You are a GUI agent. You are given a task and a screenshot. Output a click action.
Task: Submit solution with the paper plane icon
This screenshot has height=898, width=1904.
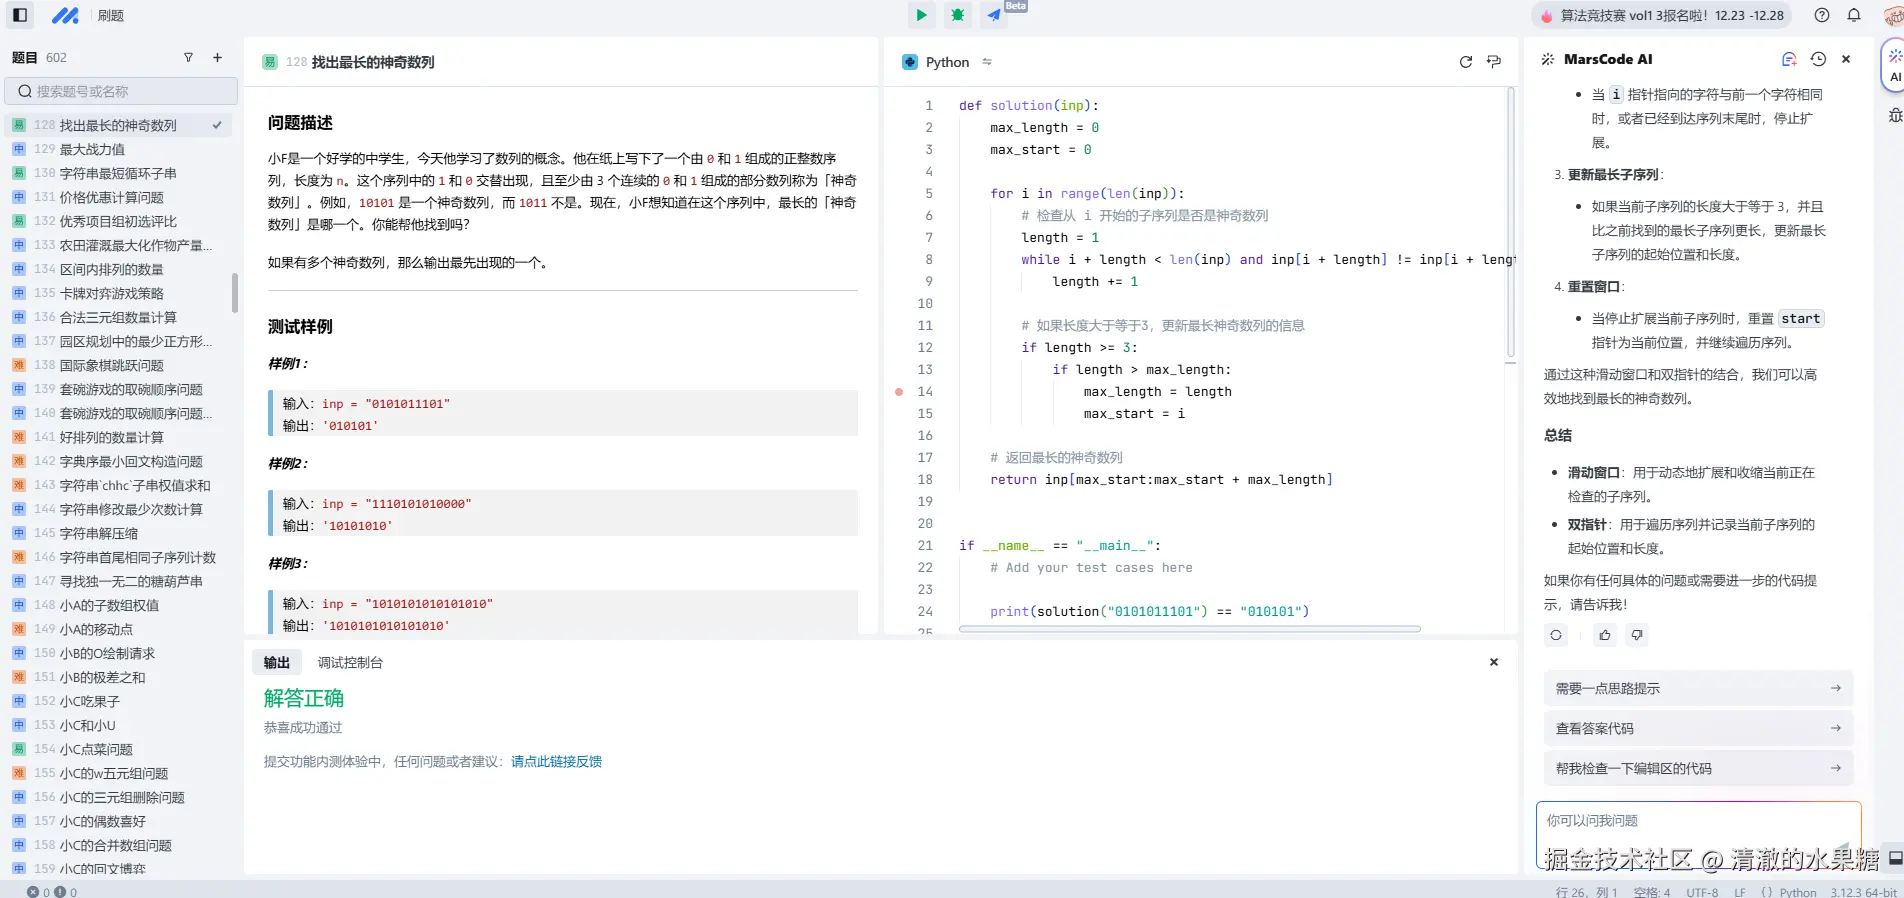coord(994,15)
